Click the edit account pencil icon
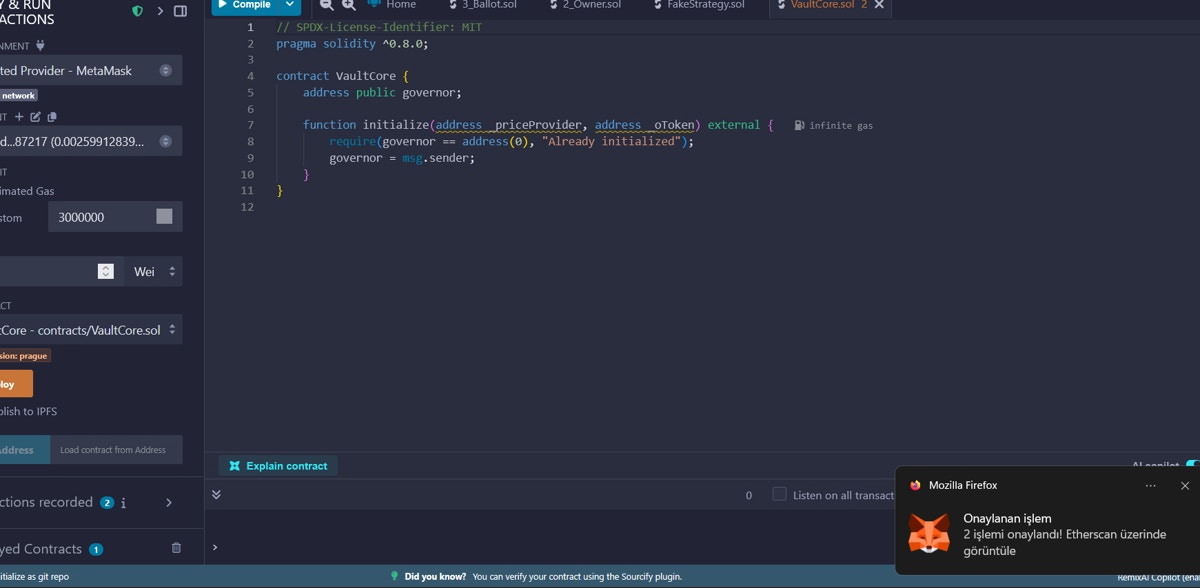Image resolution: width=1200 pixels, height=588 pixels. [x=36, y=117]
